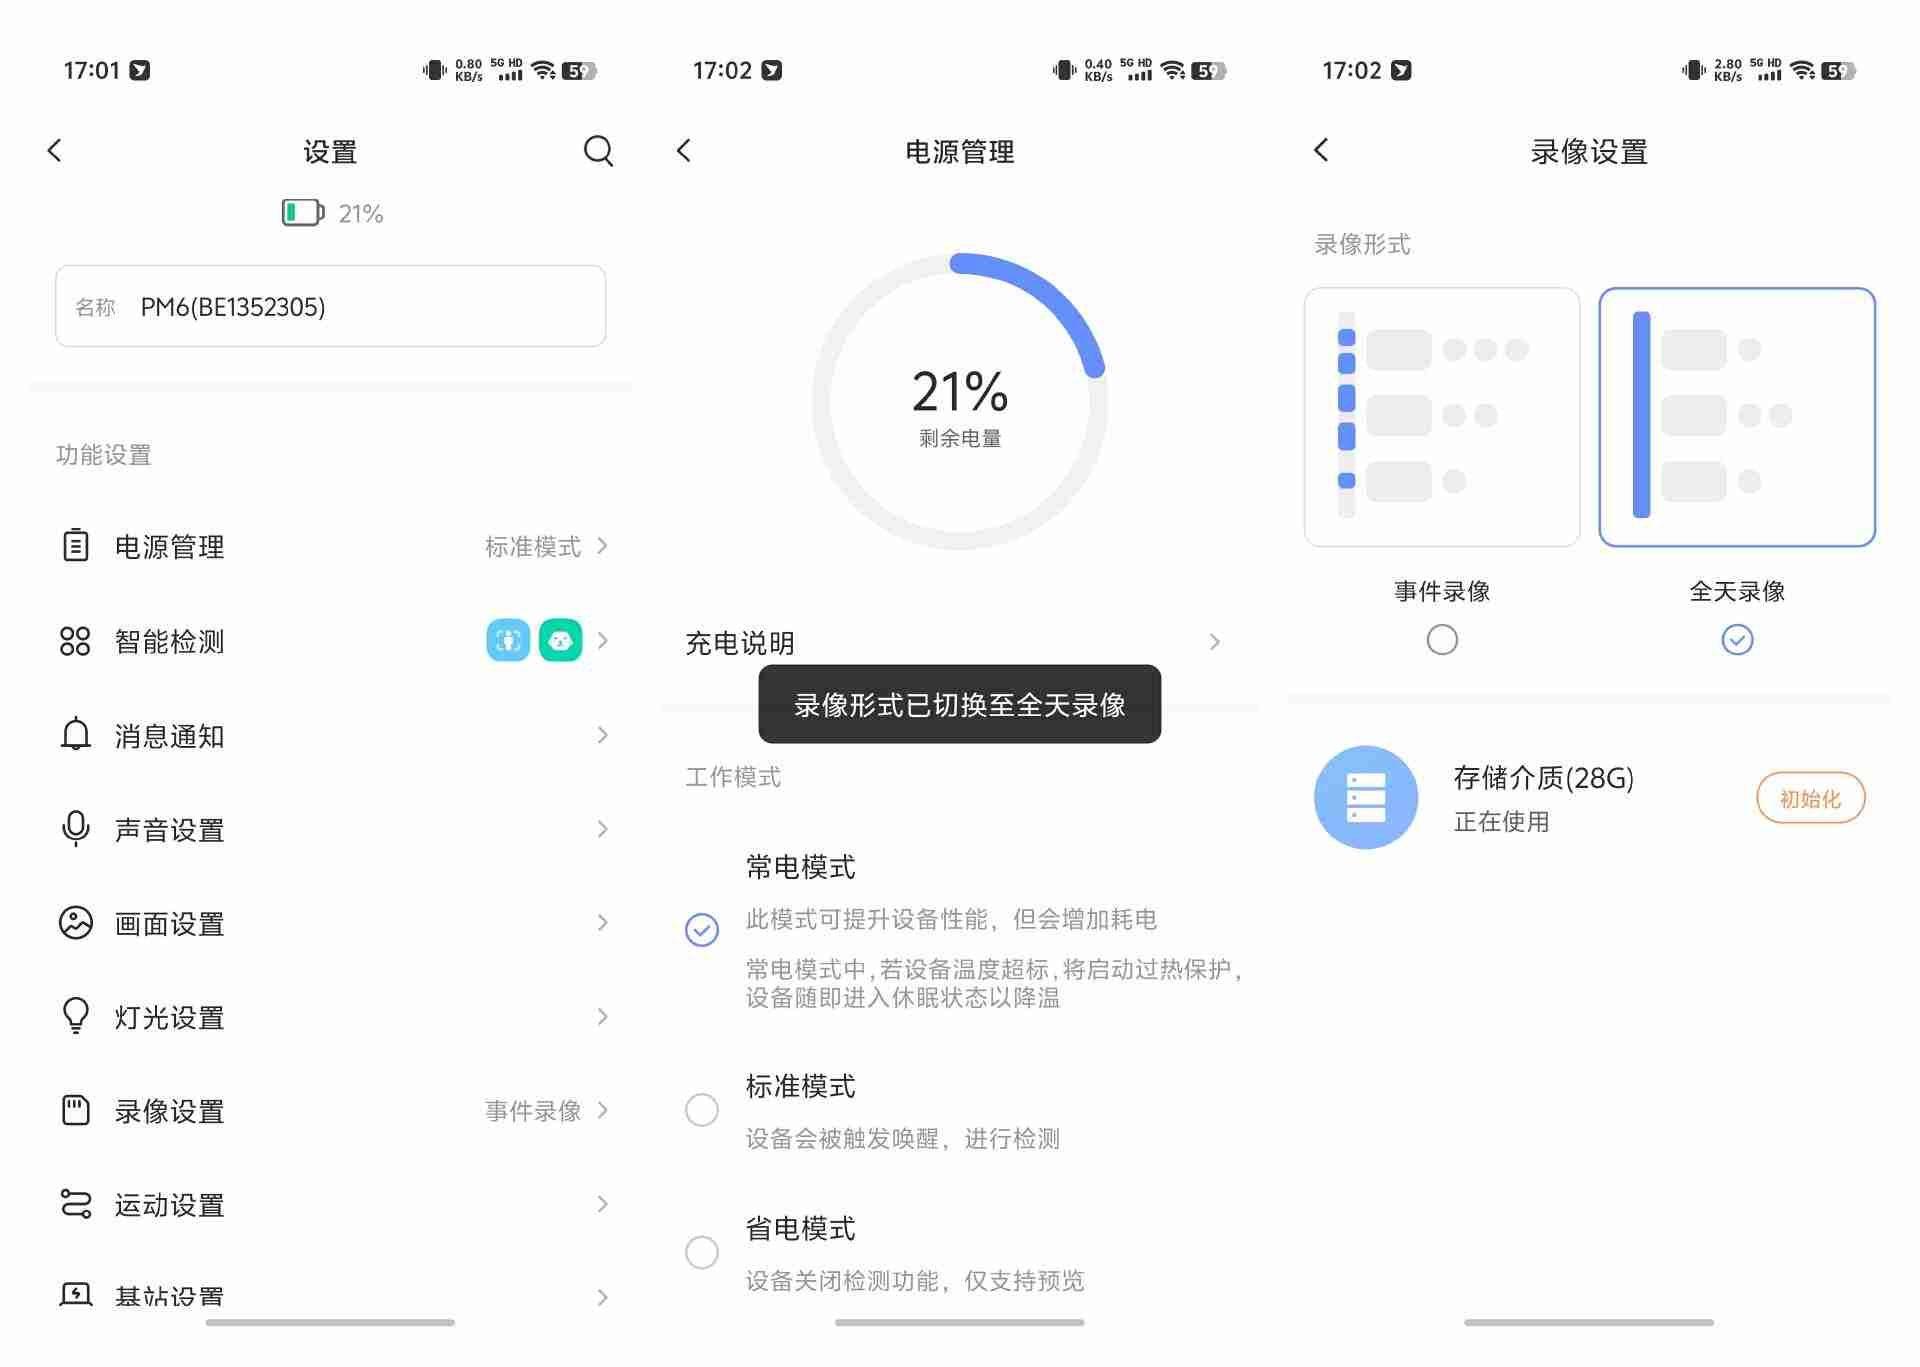Select the 录像设置 memory card icon
This screenshot has height=1367, width=1920.
tap(74, 1110)
